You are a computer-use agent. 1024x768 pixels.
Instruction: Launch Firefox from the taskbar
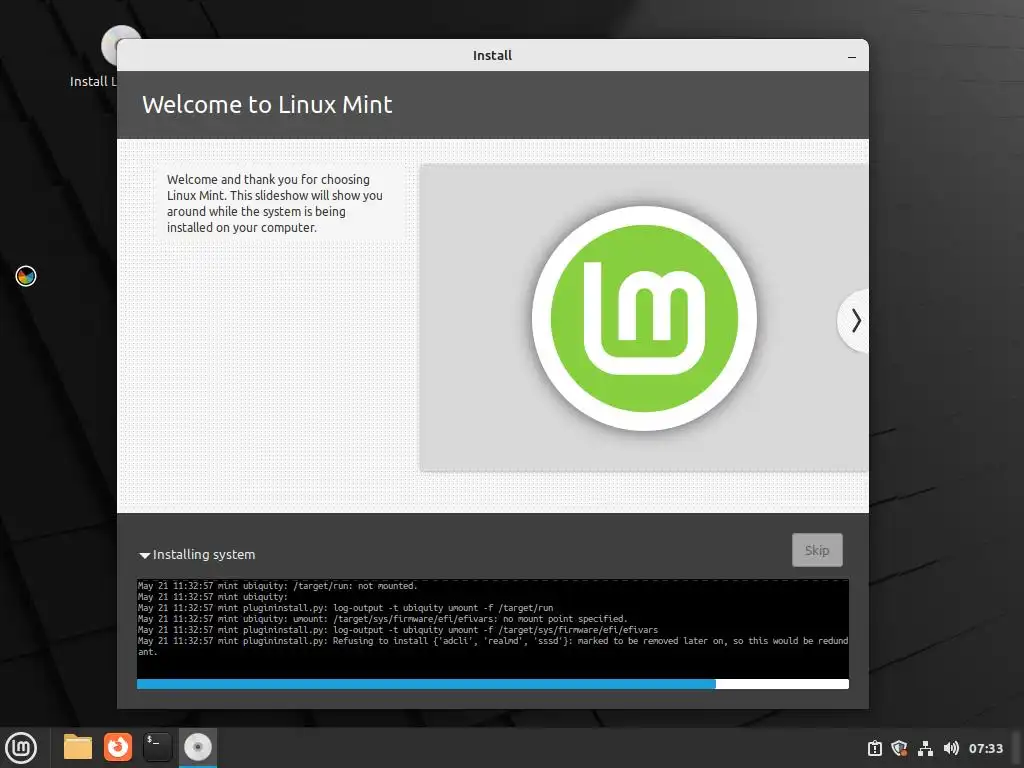[118, 747]
